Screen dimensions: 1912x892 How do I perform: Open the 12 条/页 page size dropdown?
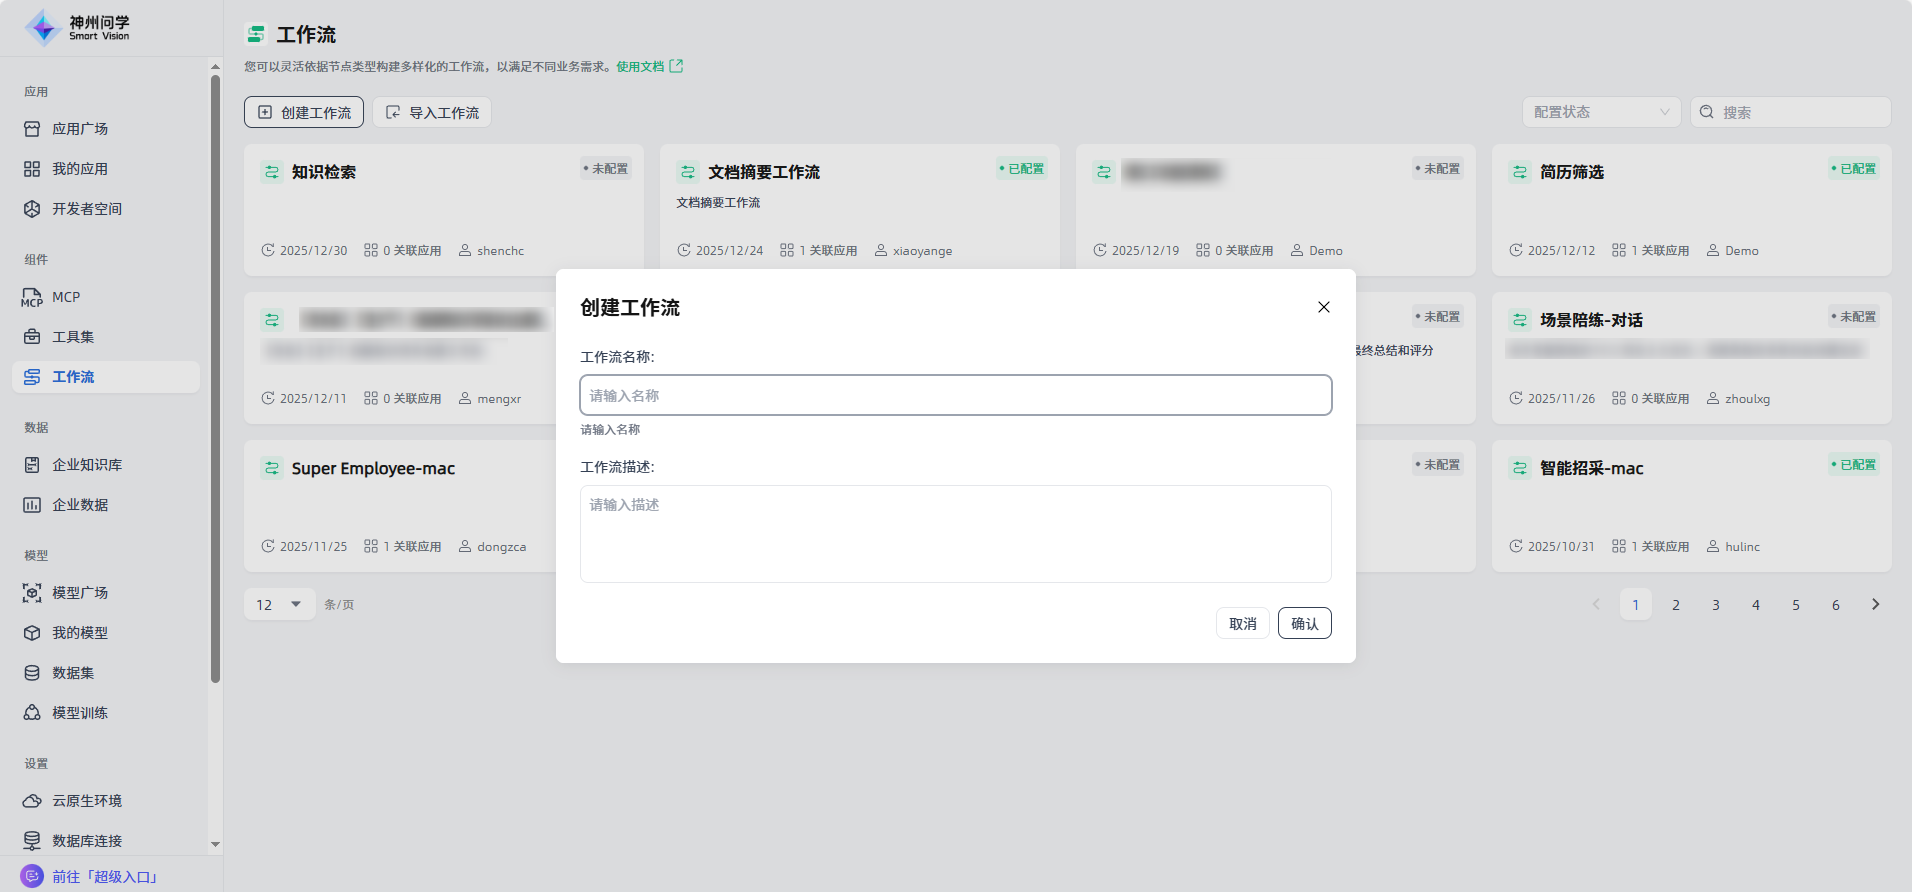[x=279, y=604]
